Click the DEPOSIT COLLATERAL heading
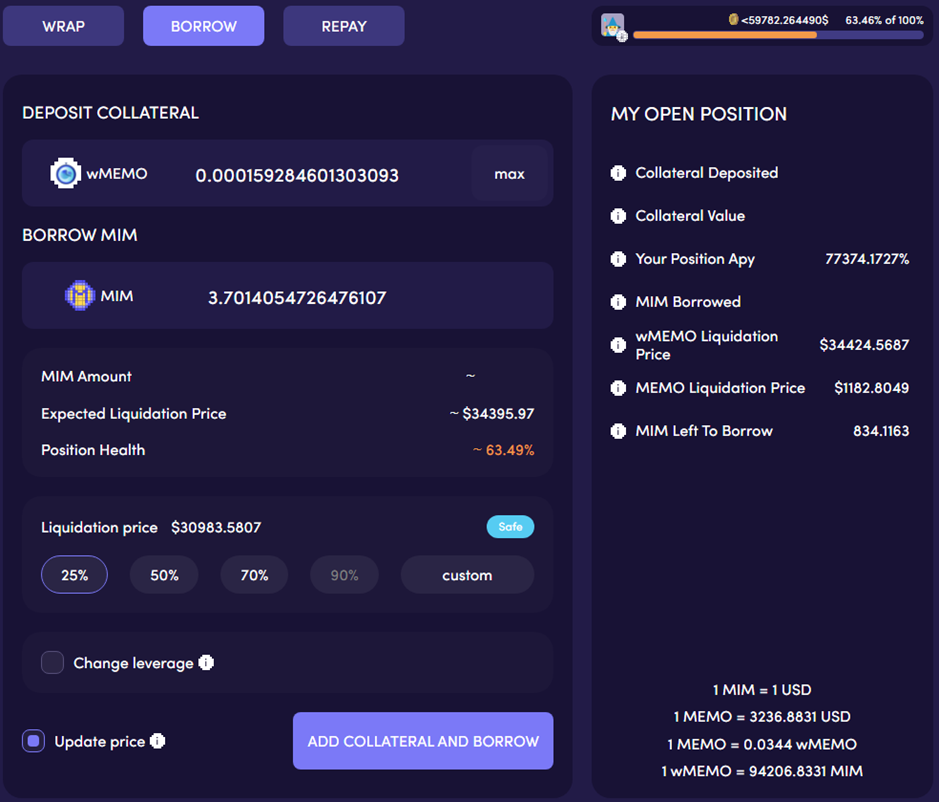 click(x=110, y=113)
